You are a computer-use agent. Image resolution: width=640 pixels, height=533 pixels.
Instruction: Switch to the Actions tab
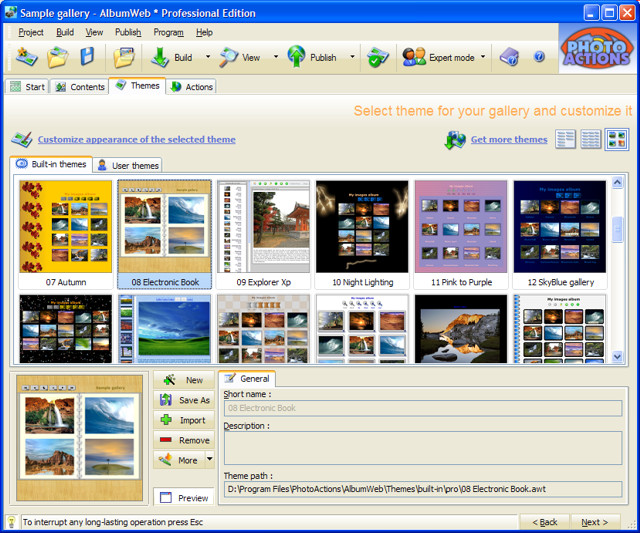click(191, 87)
